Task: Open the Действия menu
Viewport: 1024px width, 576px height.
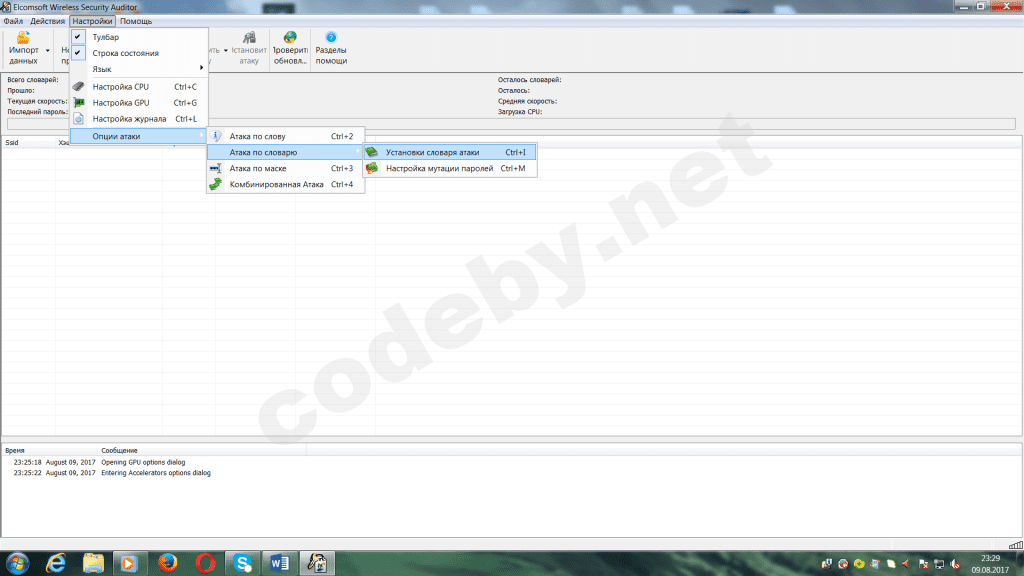Action: [47, 21]
